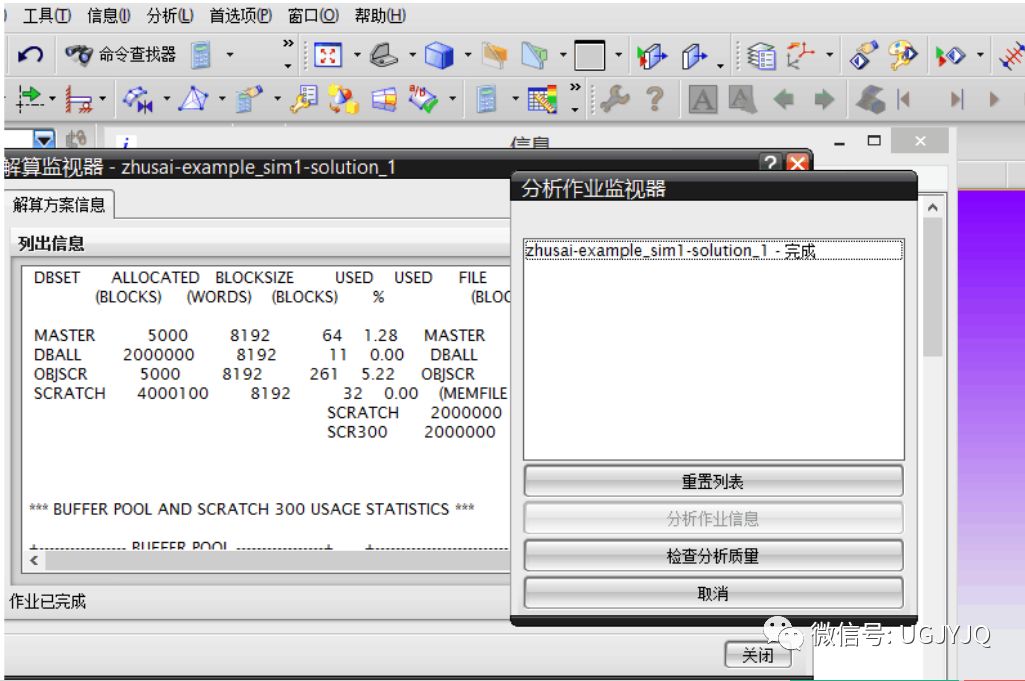Open the 首选项(P) menu
The image size is (1025, 681).
[241, 16]
